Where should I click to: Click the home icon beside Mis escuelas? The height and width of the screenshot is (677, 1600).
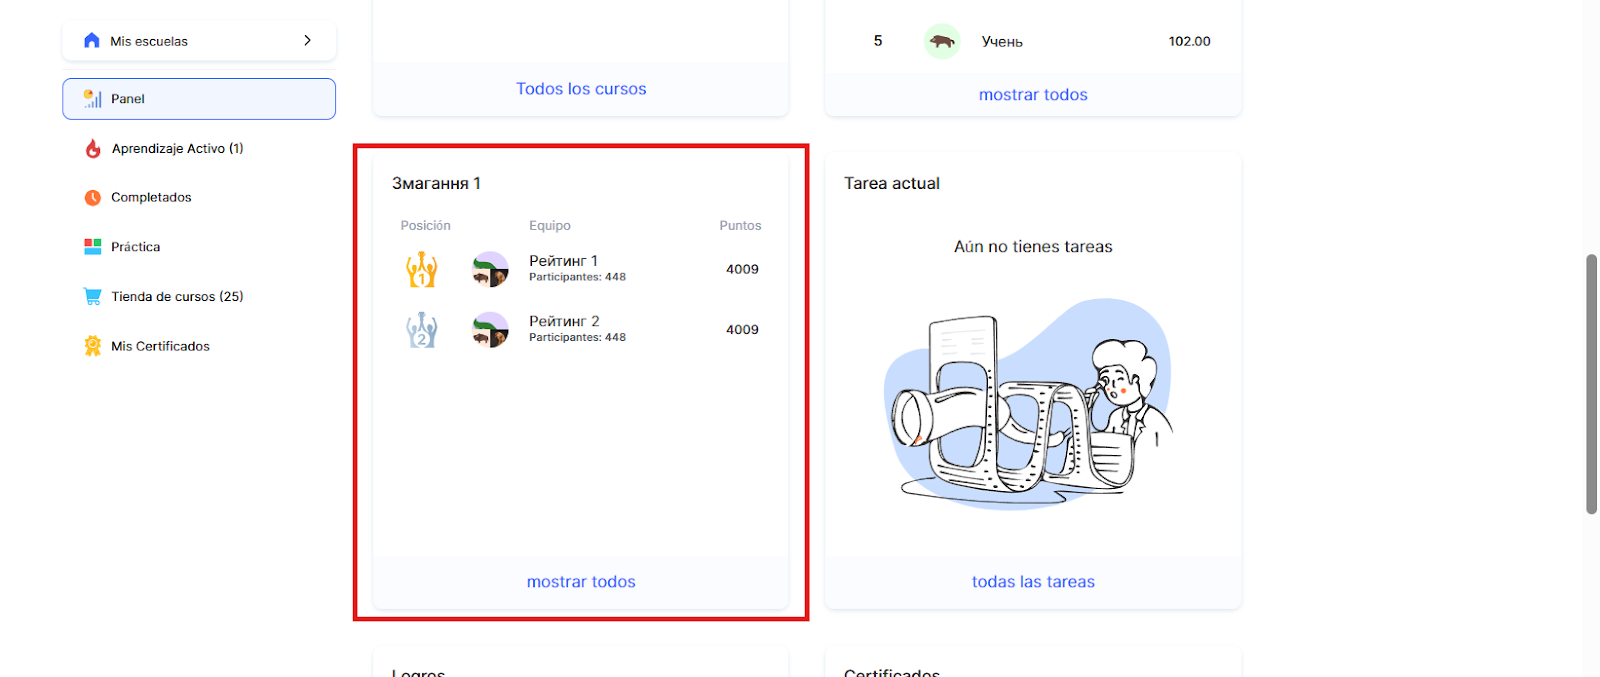click(92, 40)
